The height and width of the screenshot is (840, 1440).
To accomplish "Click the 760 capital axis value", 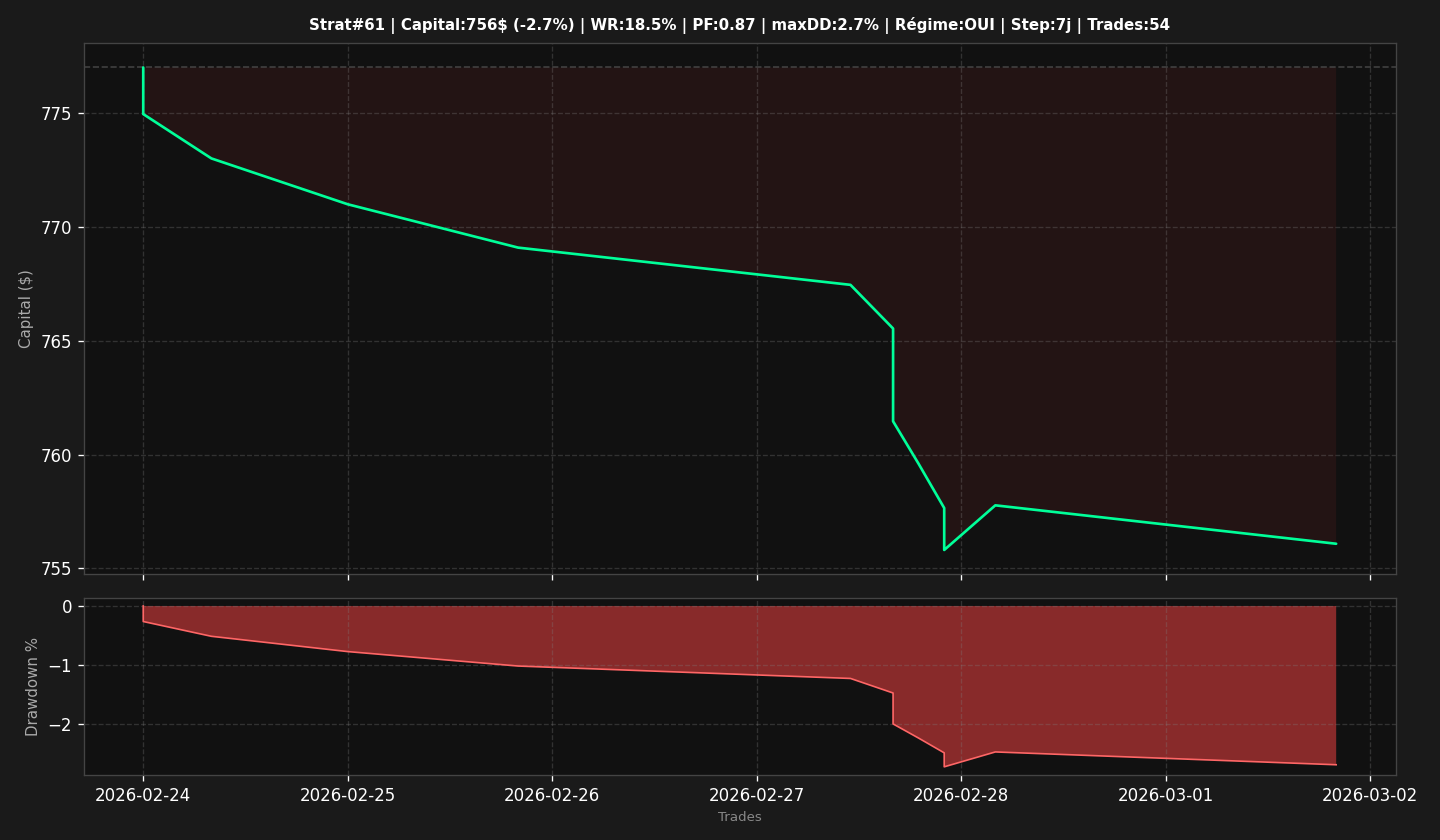I will [x=57, y=456].
